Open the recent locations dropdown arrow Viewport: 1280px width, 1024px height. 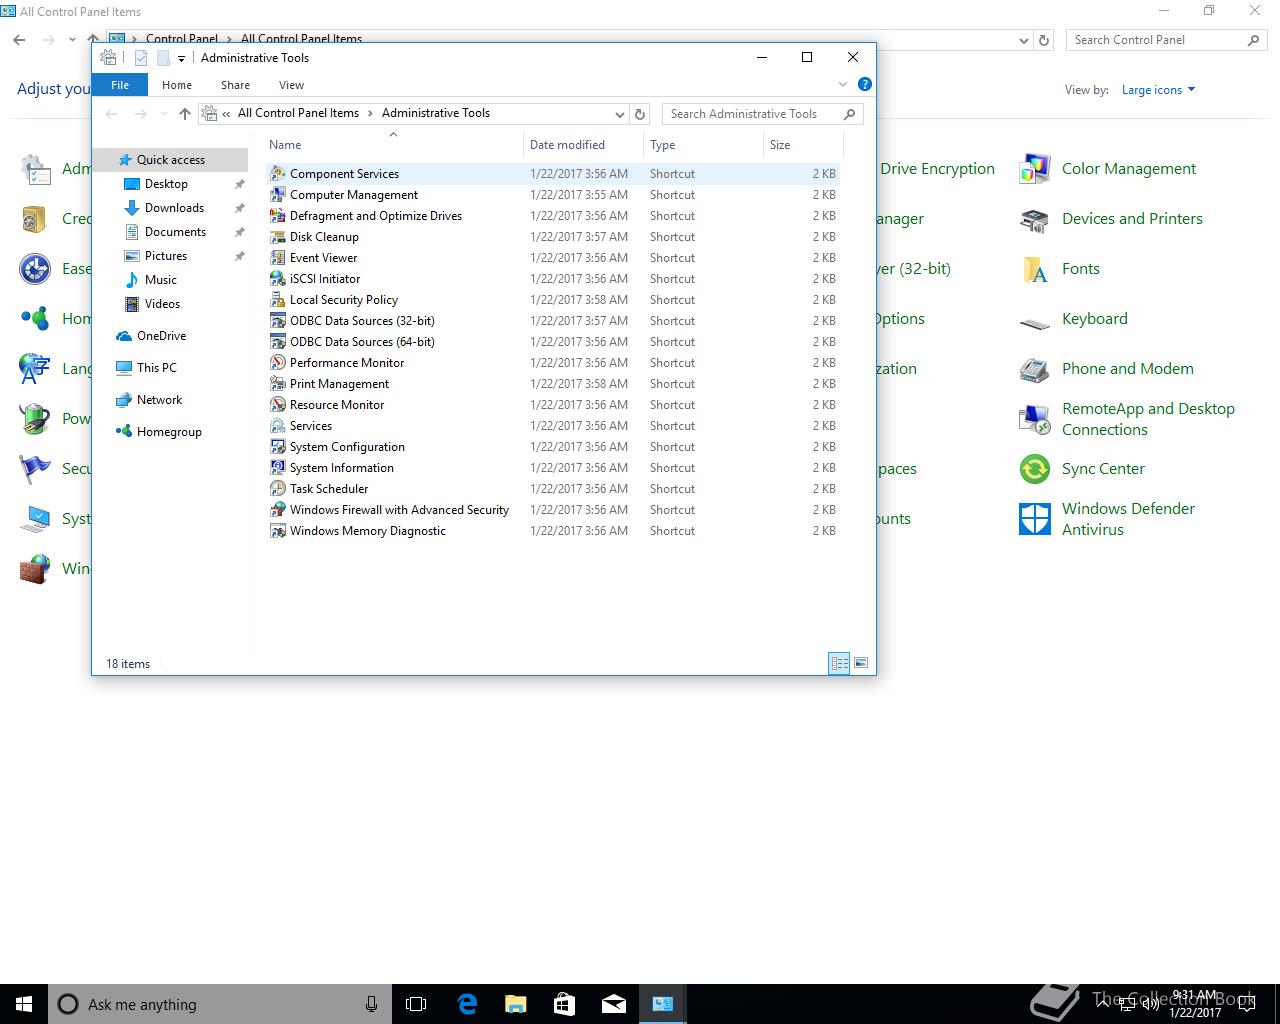pyautogui.click(x=164, y=114)
